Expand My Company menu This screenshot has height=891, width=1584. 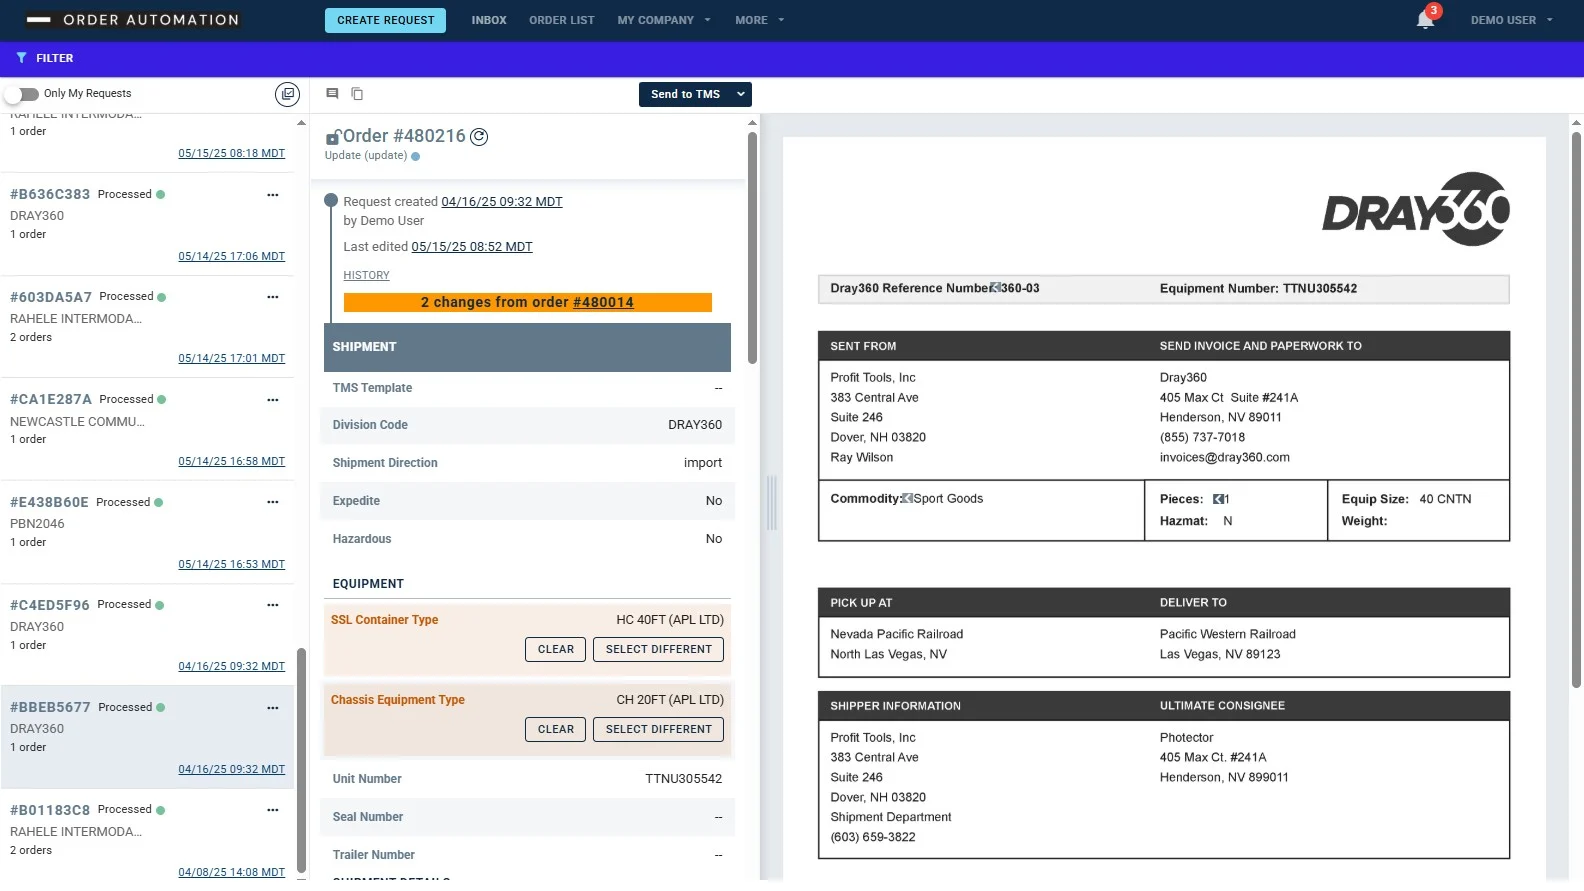(x=663, y=20)
